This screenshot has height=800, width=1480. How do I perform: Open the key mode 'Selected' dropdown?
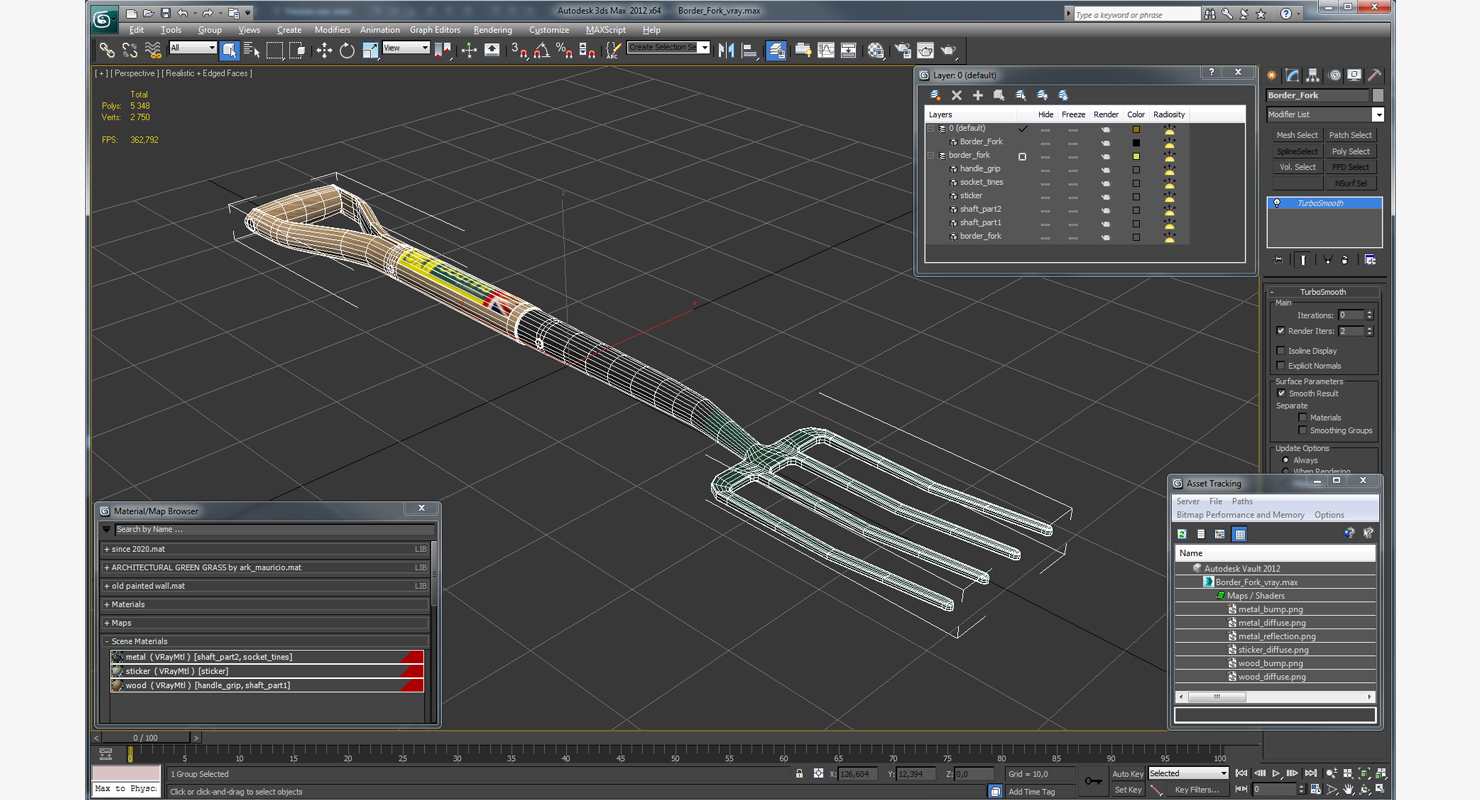(1188, 774)
